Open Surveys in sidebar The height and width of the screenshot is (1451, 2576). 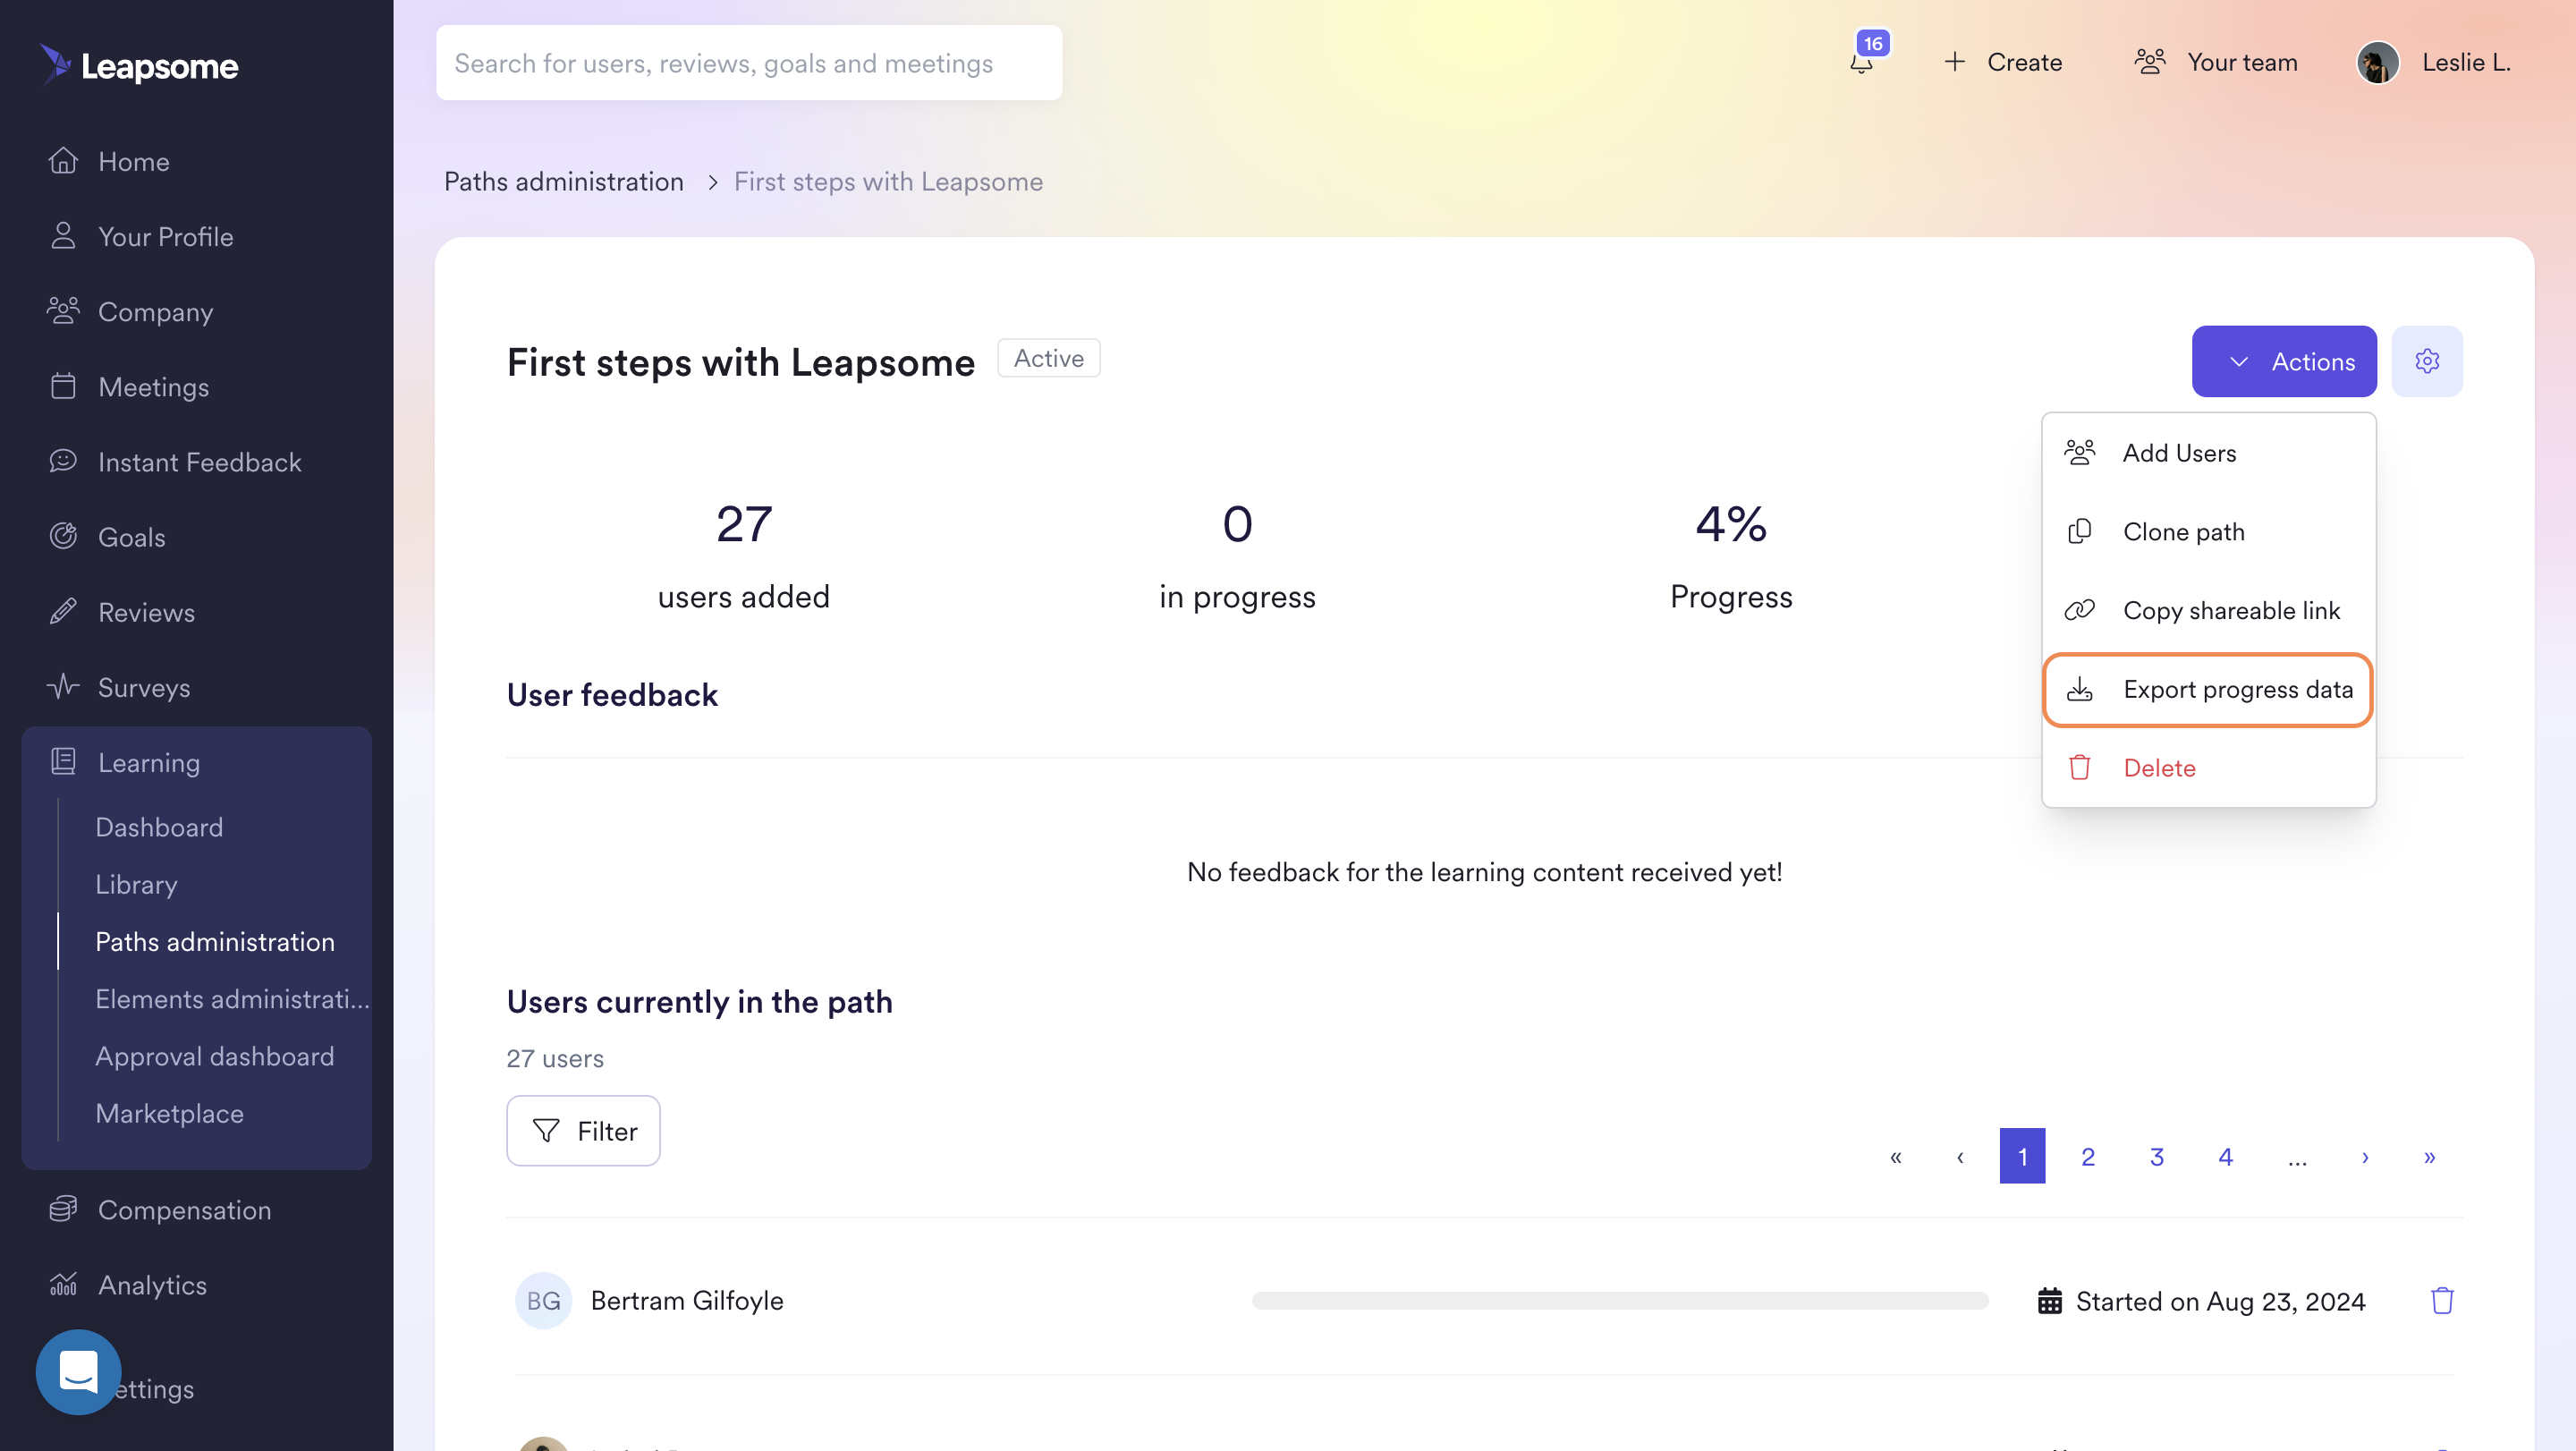coord(119,686)
